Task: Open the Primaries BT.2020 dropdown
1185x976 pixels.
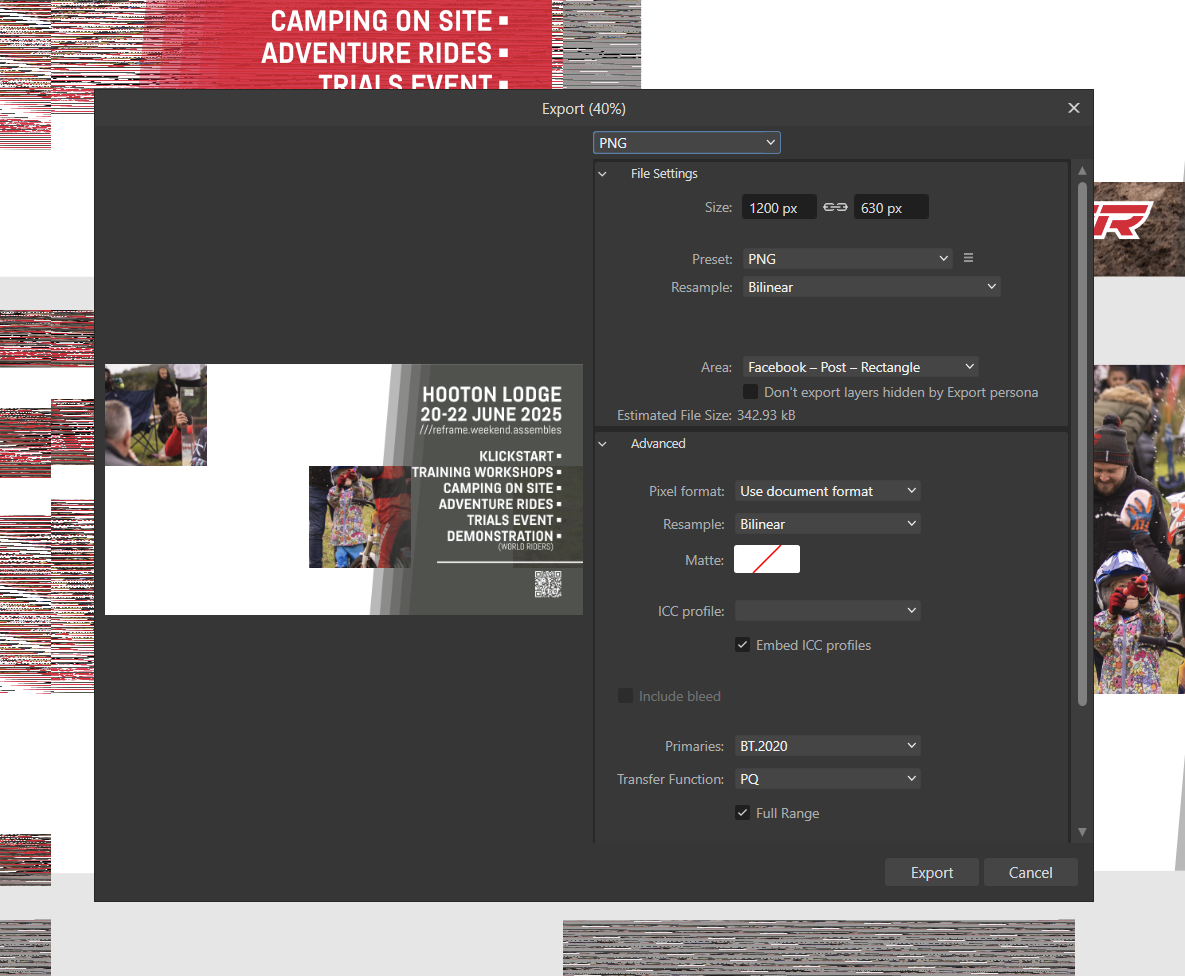Action: pos(828,746)
